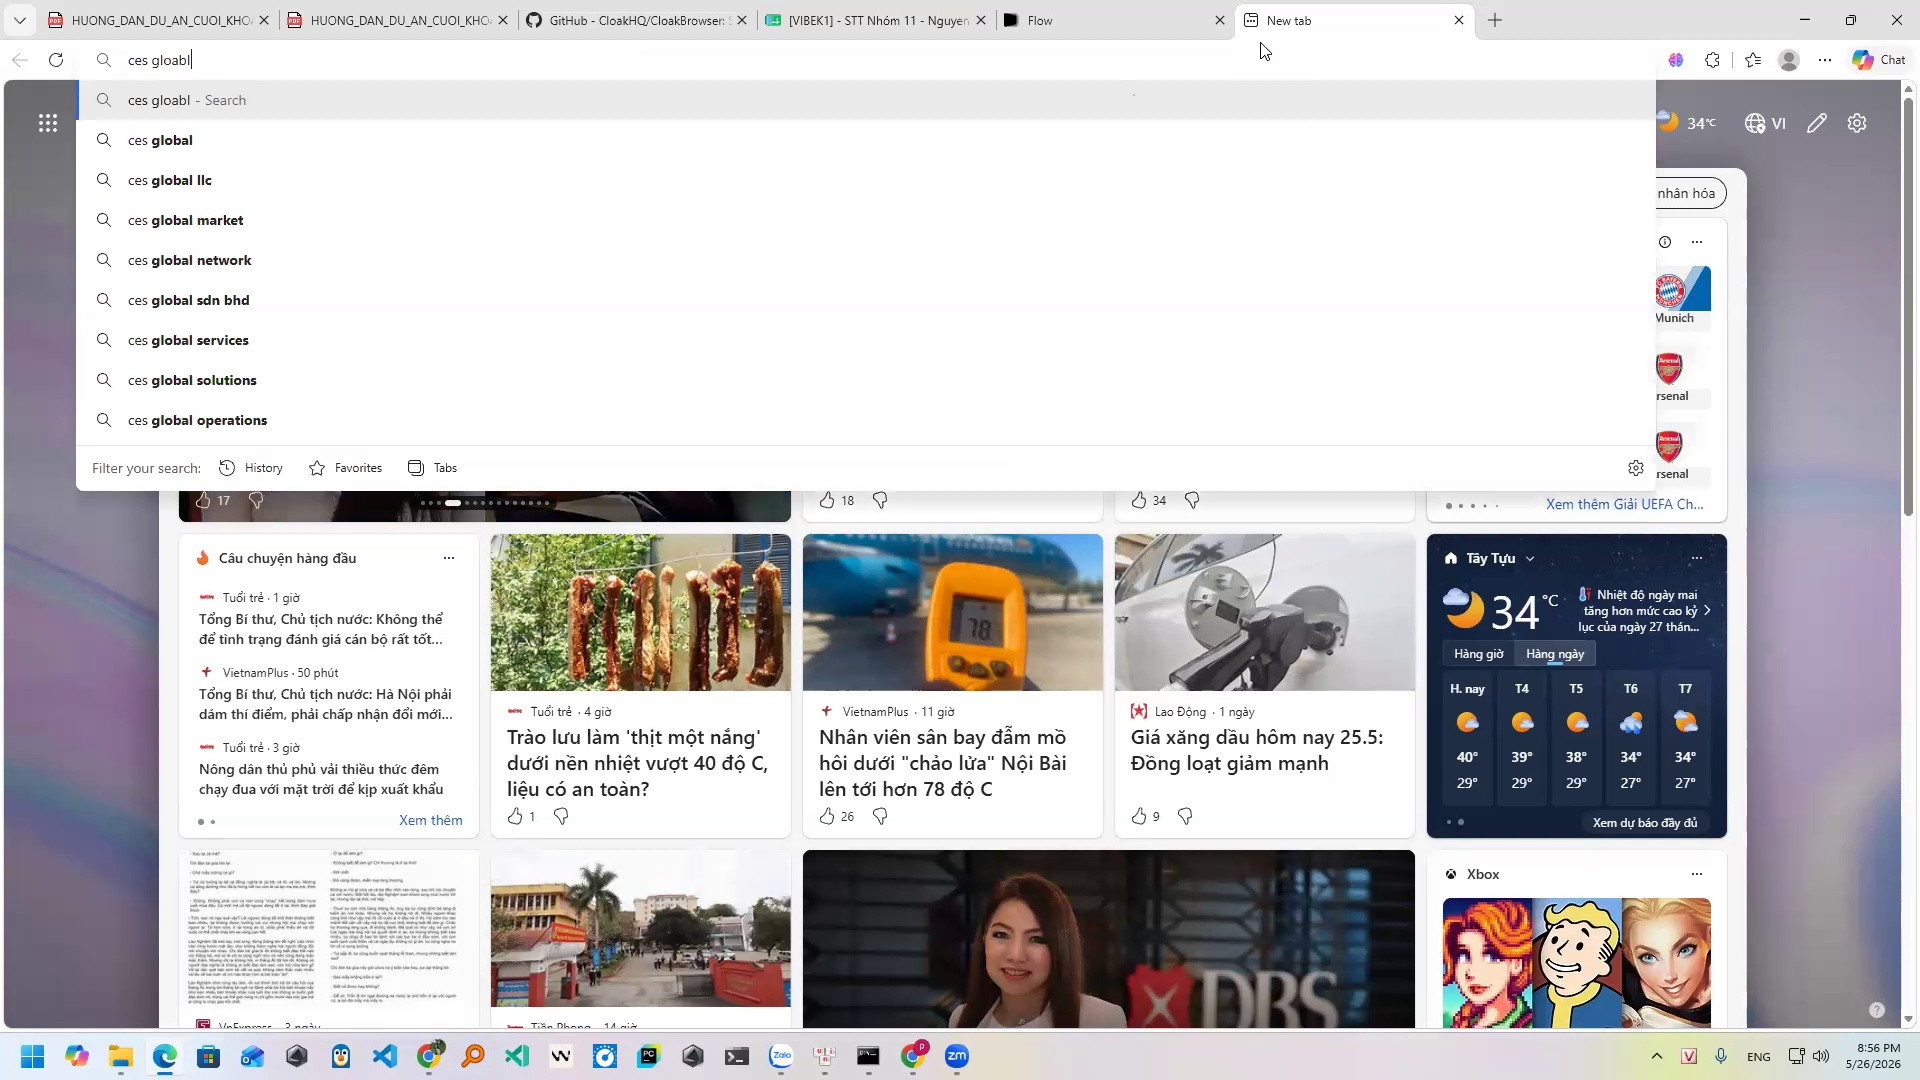This screenshot has height=1080, width=1920.
Task: Click the 34°C weather icon in header
Action: tap(1687, 123)
